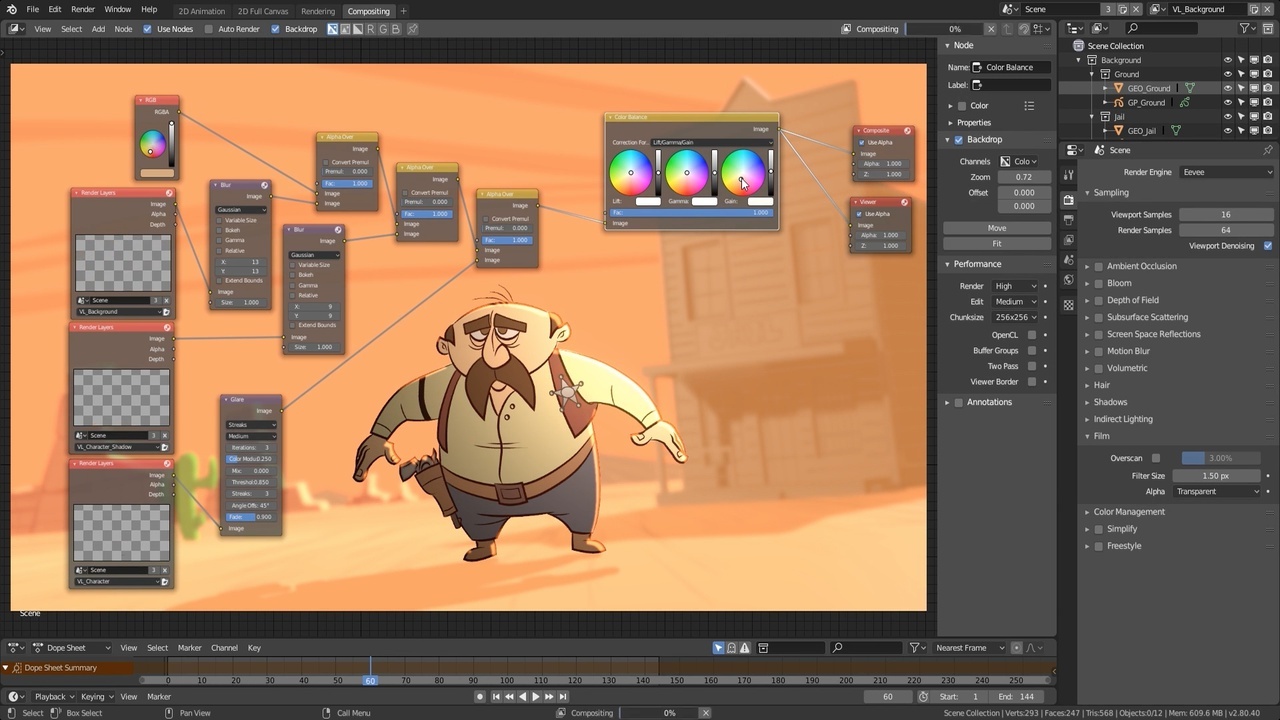Viewport: 1280px width, 720px height.
Task: Open the Chunksize dropdown
Action: (x=1013, y=317)
